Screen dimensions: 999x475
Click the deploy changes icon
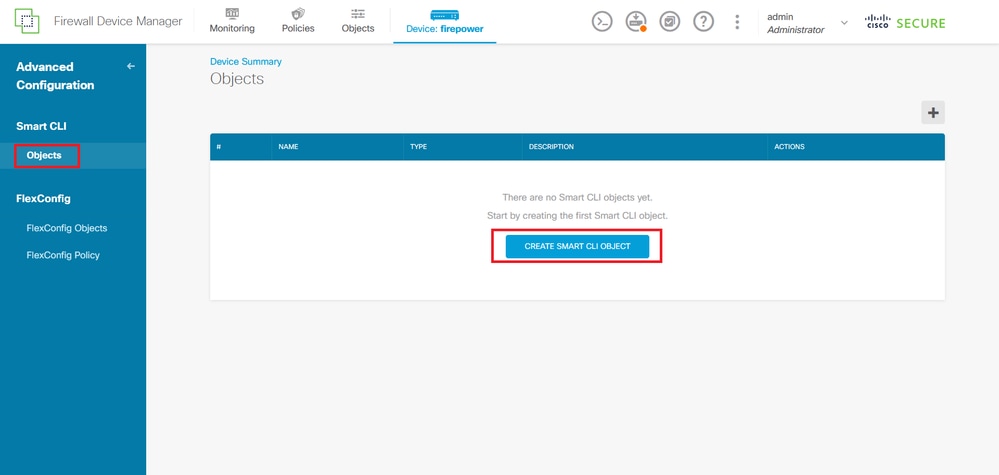click(x=636, y=22)
